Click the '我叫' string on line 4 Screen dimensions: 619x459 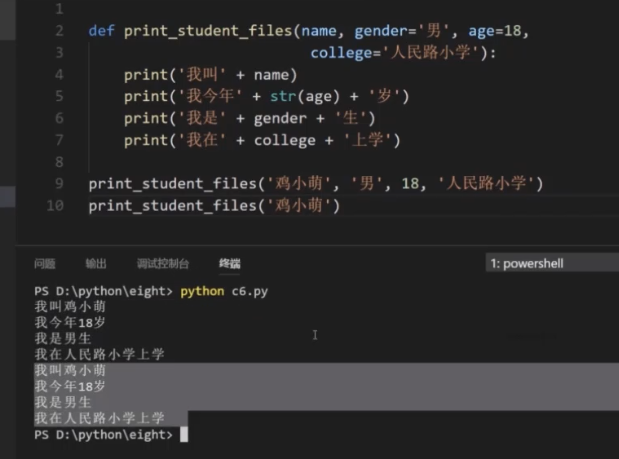(203, 75)
